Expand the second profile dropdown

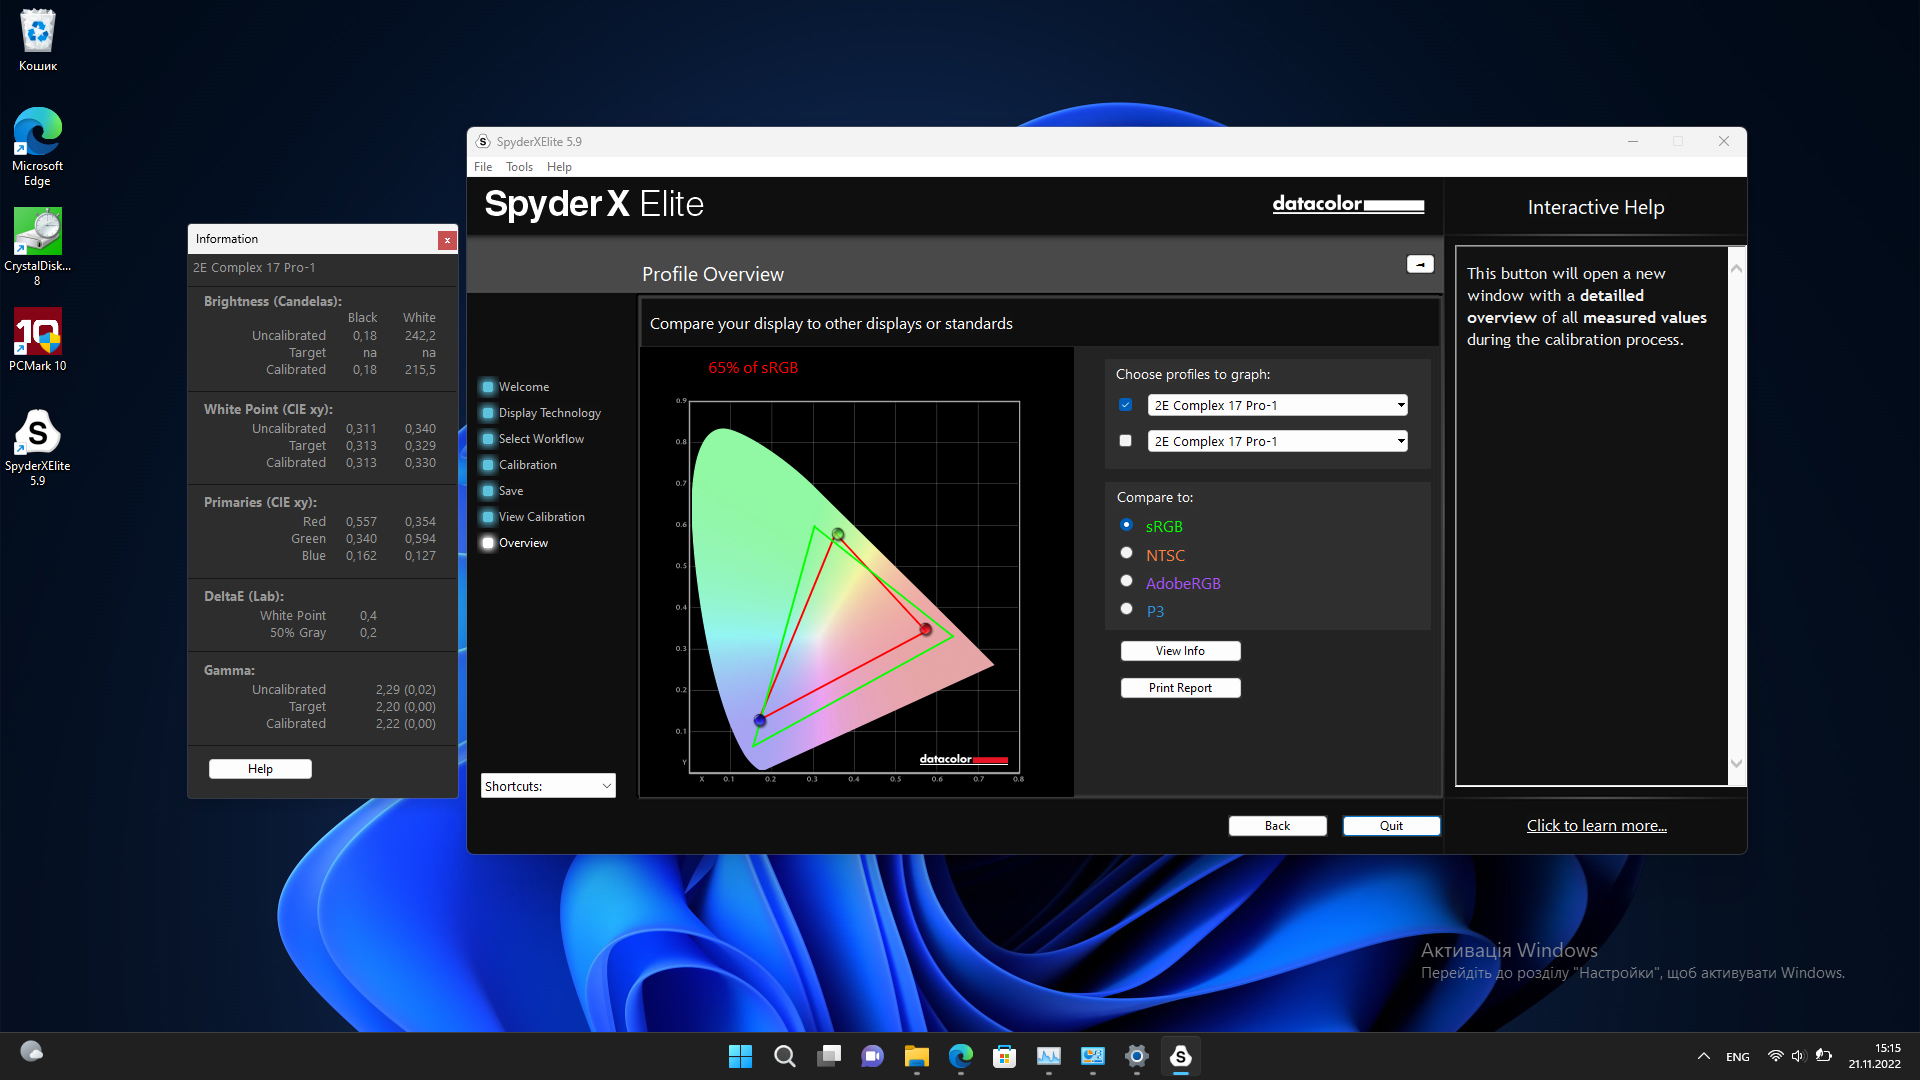[1278, 441]
